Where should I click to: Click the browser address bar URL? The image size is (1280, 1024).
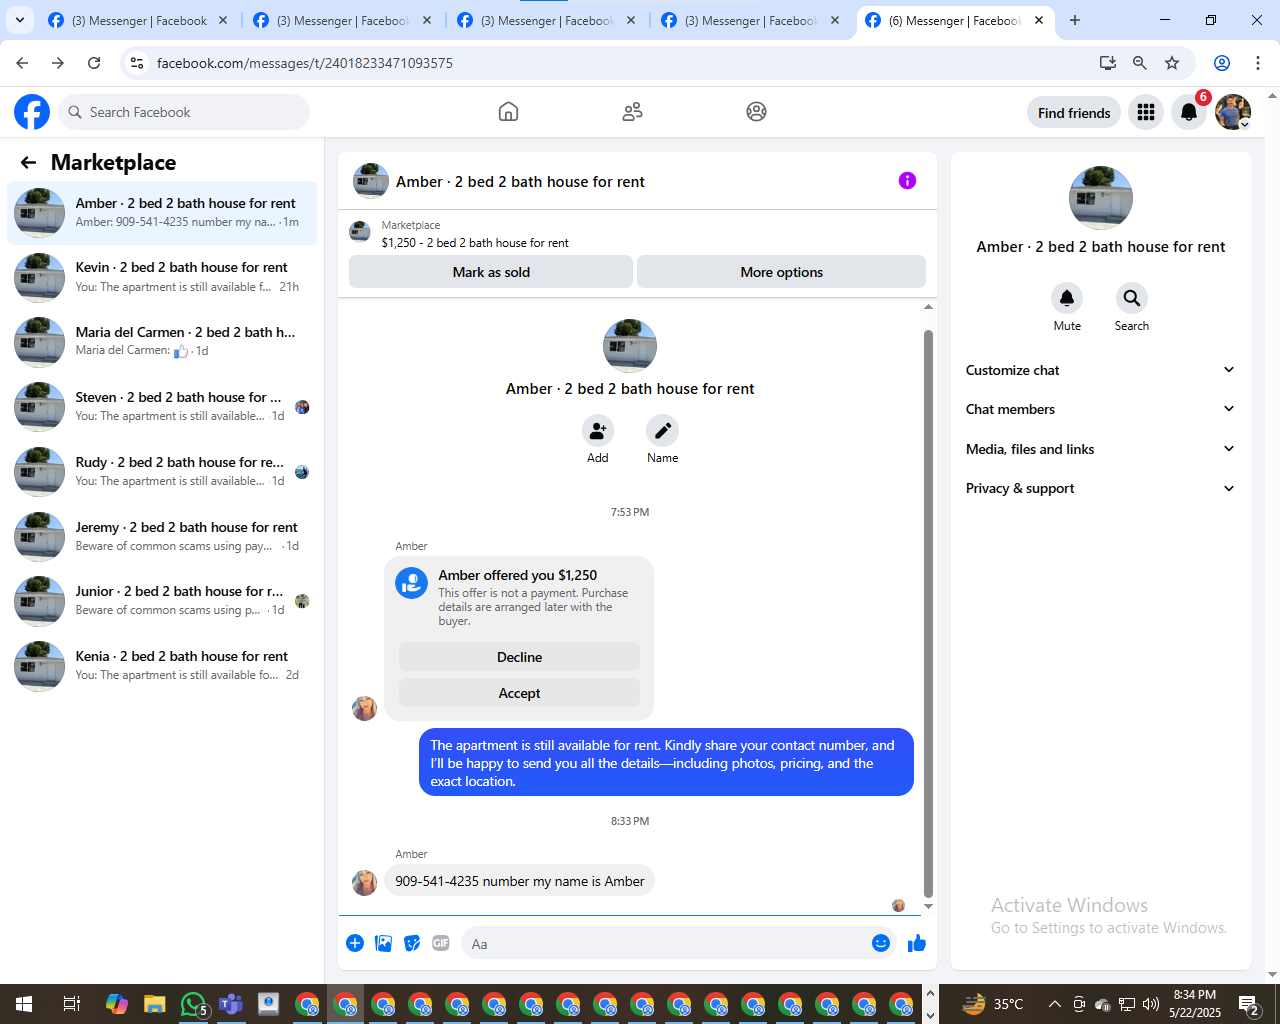pos(305,63)
